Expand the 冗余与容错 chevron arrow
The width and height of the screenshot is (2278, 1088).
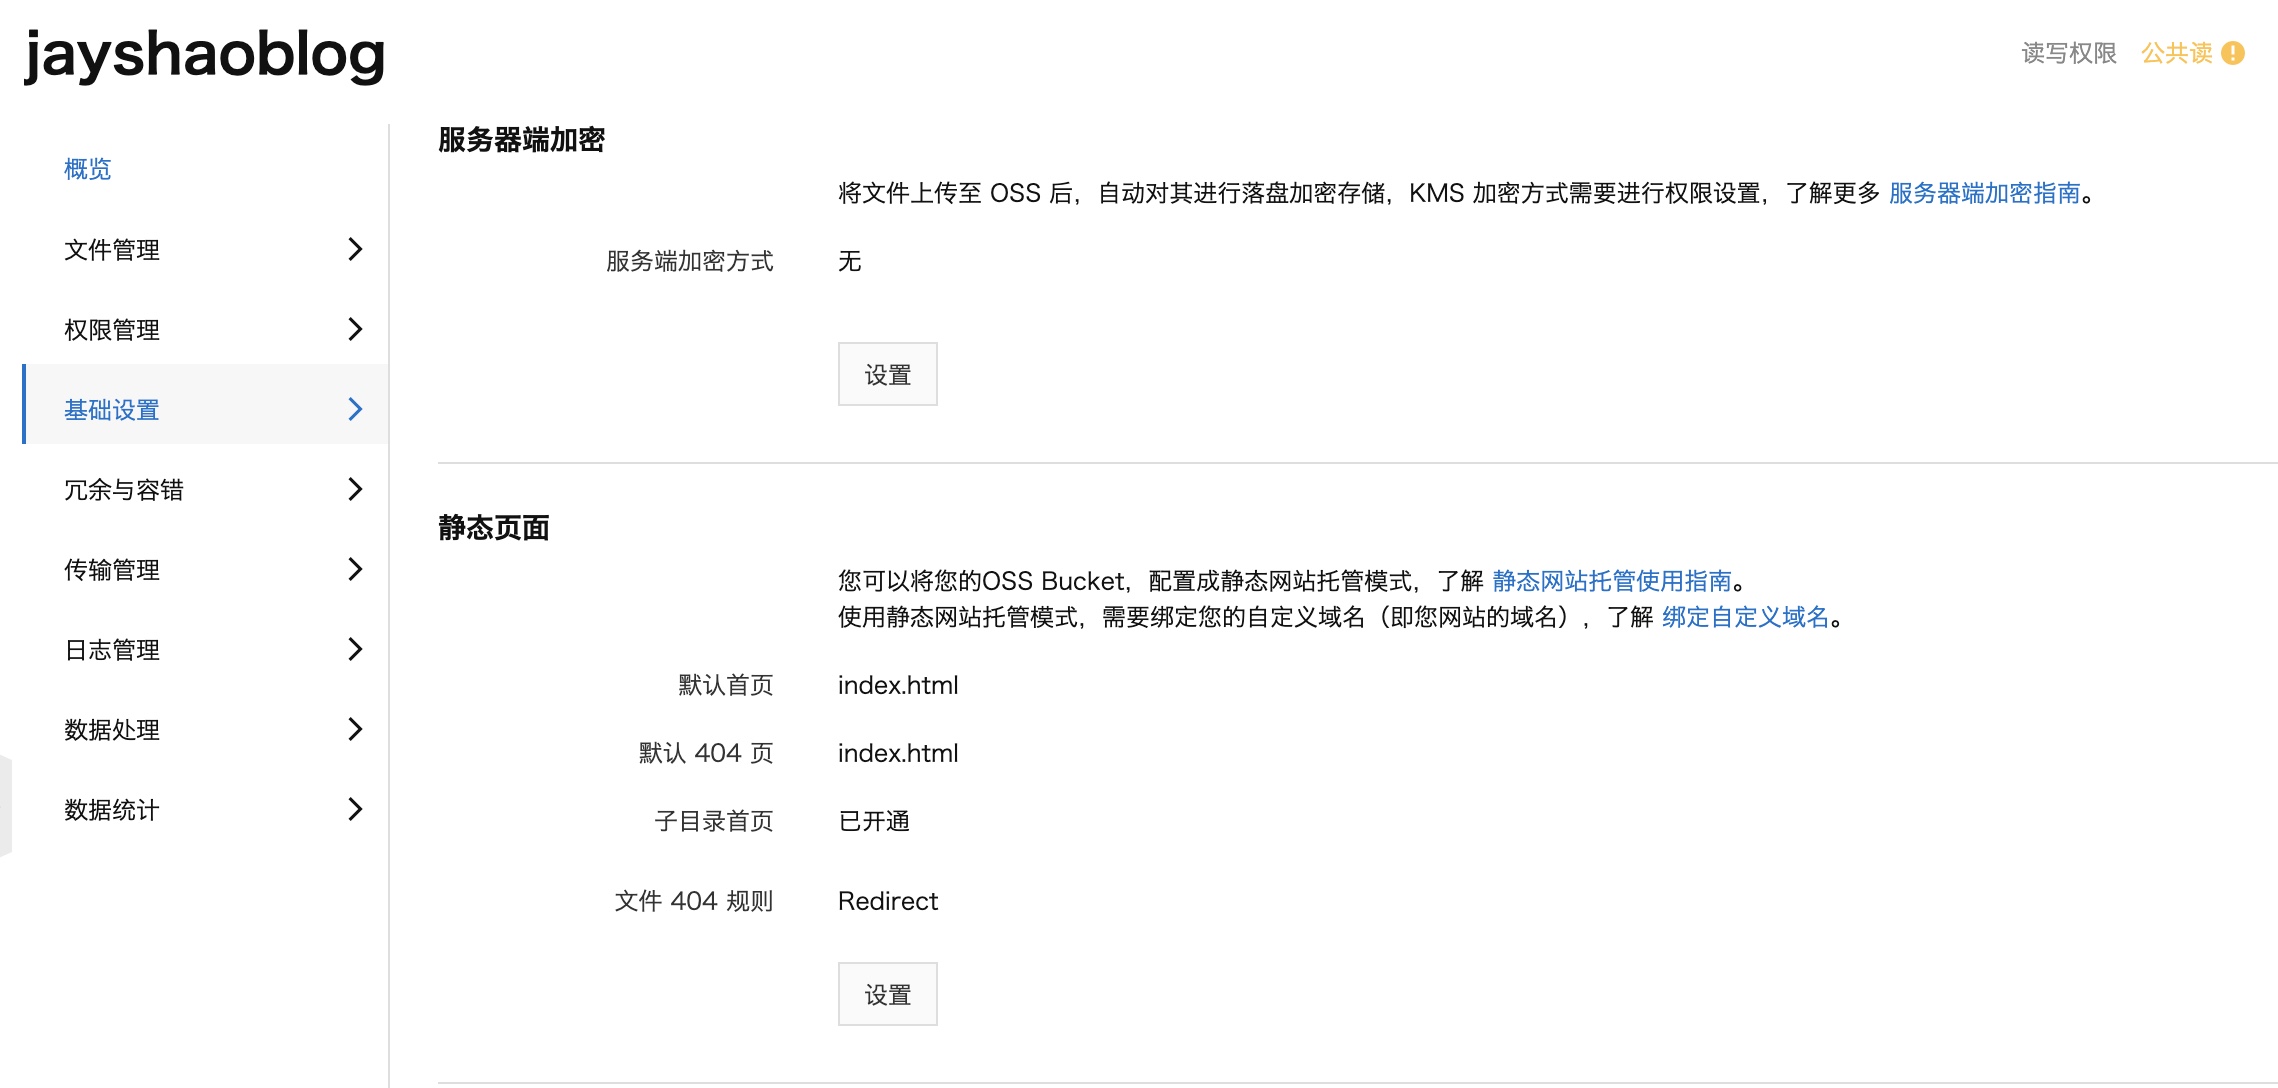[x=355, y=489]
